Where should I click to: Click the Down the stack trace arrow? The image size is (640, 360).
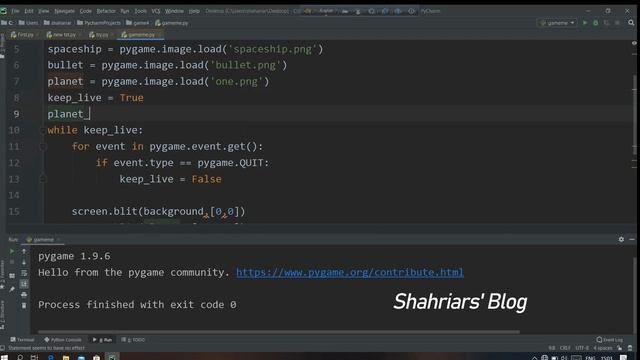pos(24,262)
